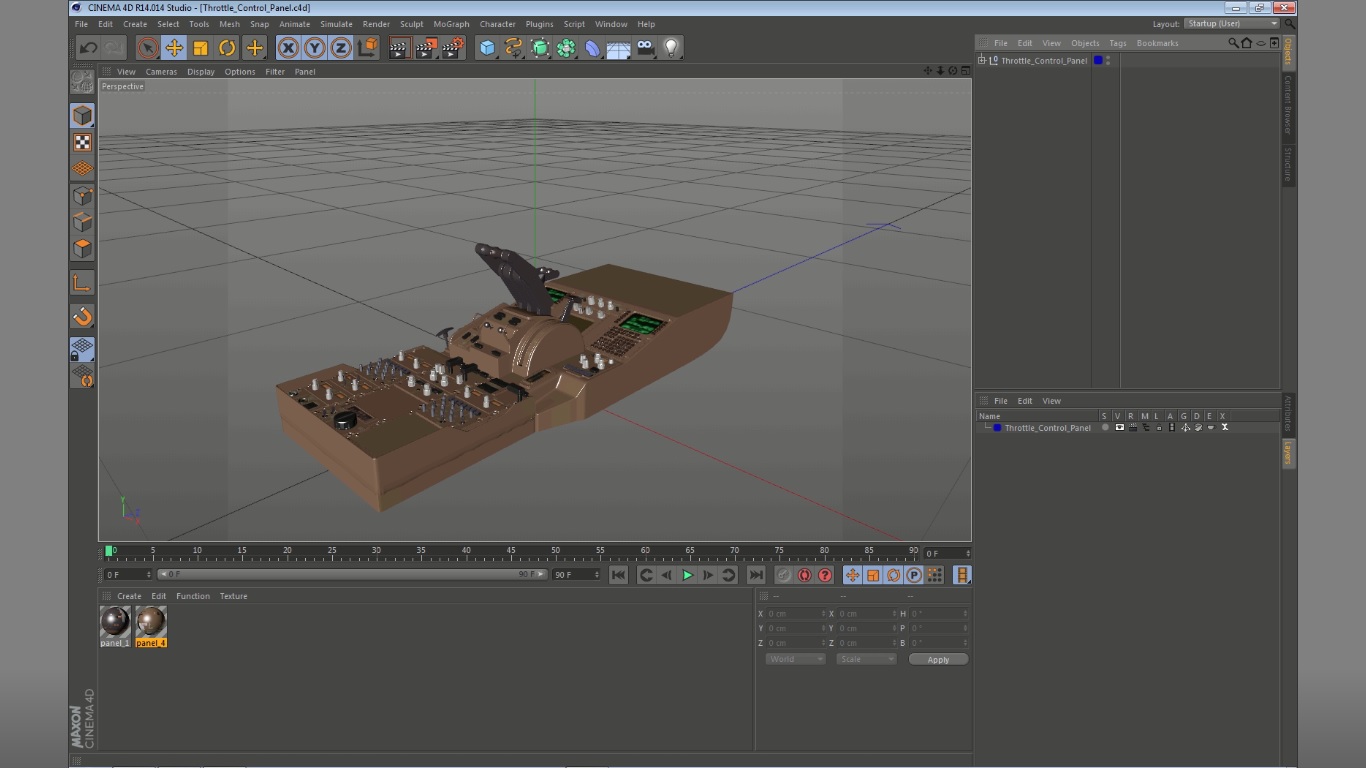The image size is (1366, 768).
Task: Toggle X-axis lock
Action: coord(288,47)
